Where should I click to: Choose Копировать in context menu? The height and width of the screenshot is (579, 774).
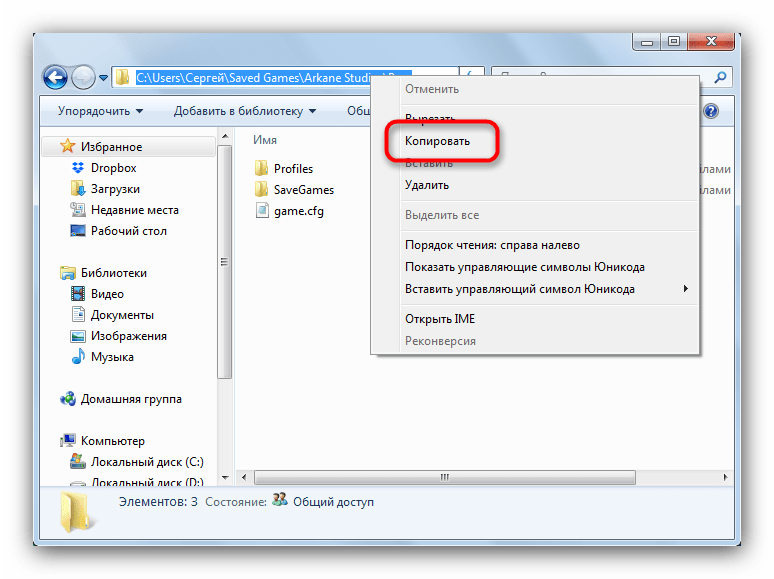tap(437, 141)
